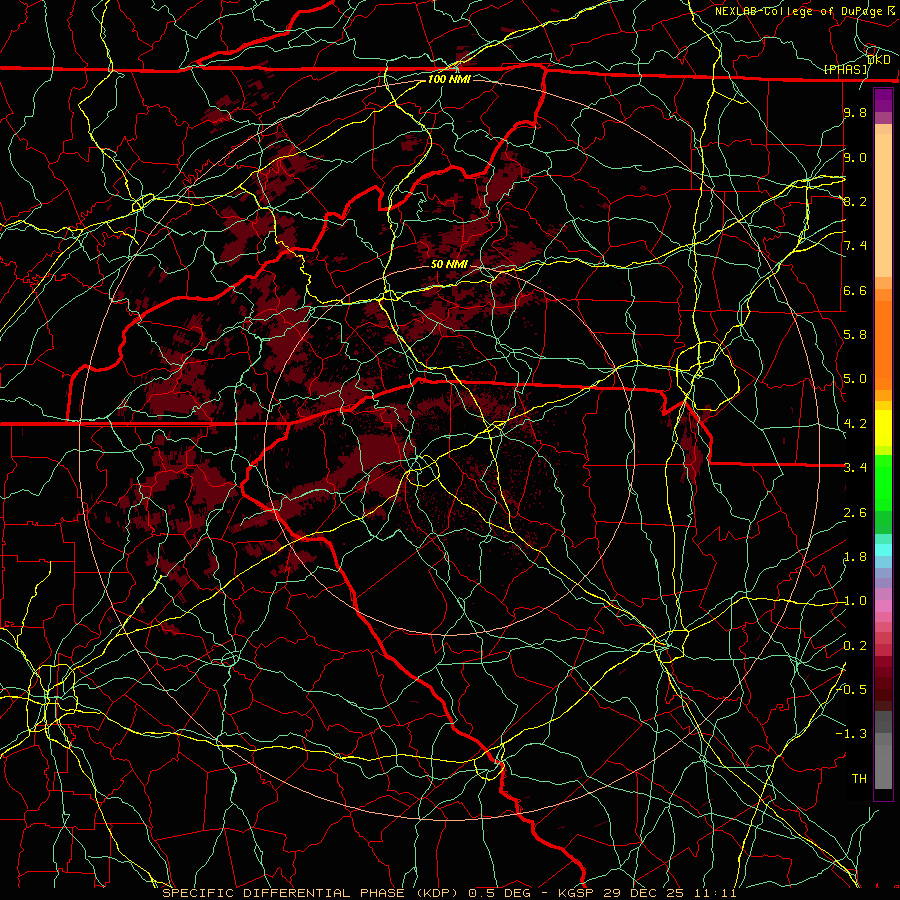Click the cyan segment of the color bar
The width and height of the screenshot is (900, 900).
tap(883, 549)
